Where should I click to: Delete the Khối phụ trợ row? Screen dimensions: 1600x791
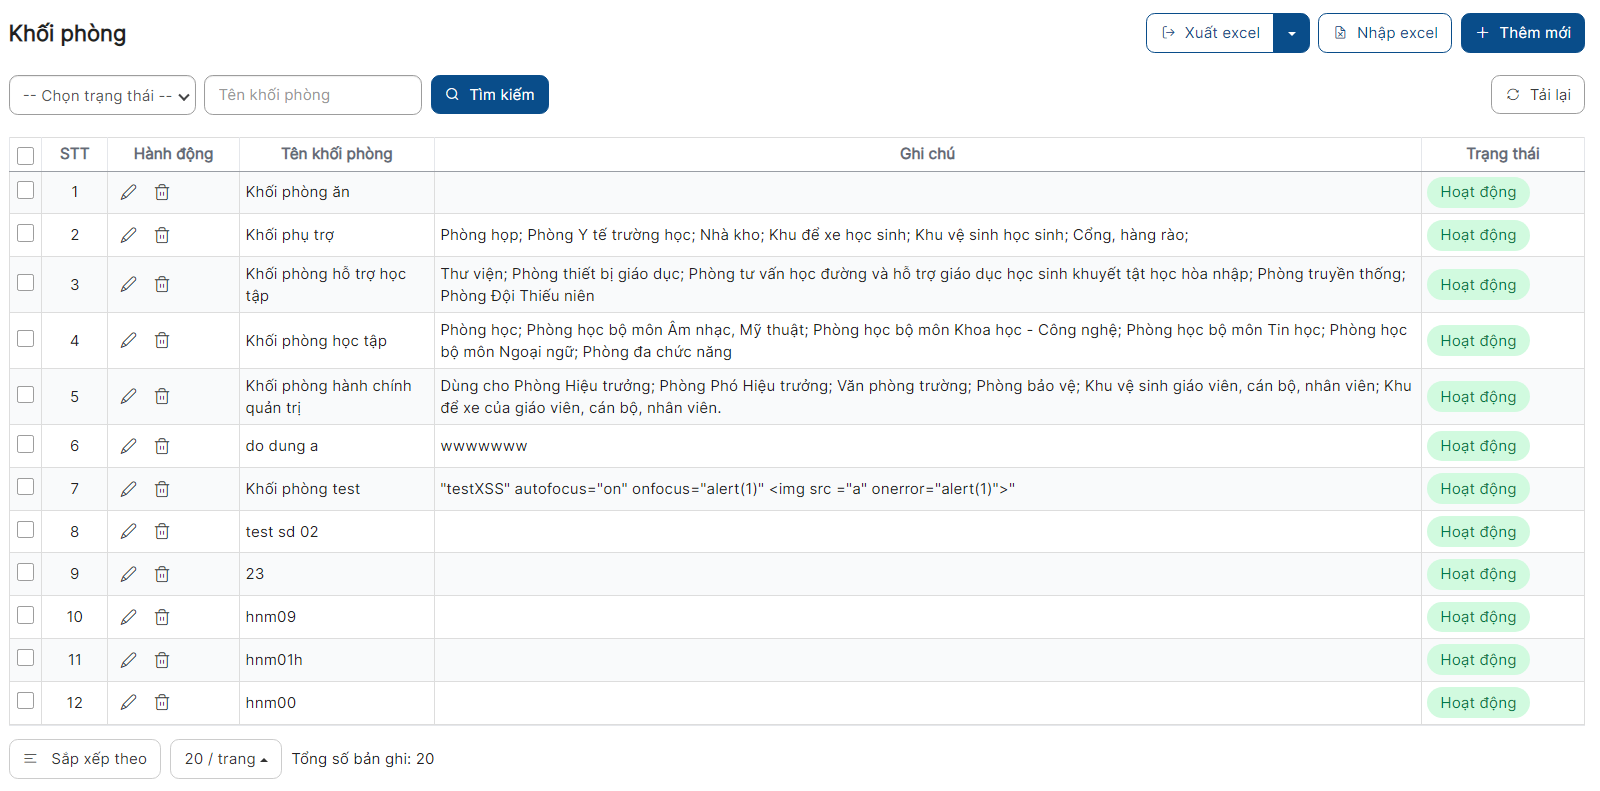[x=162, y=235]
